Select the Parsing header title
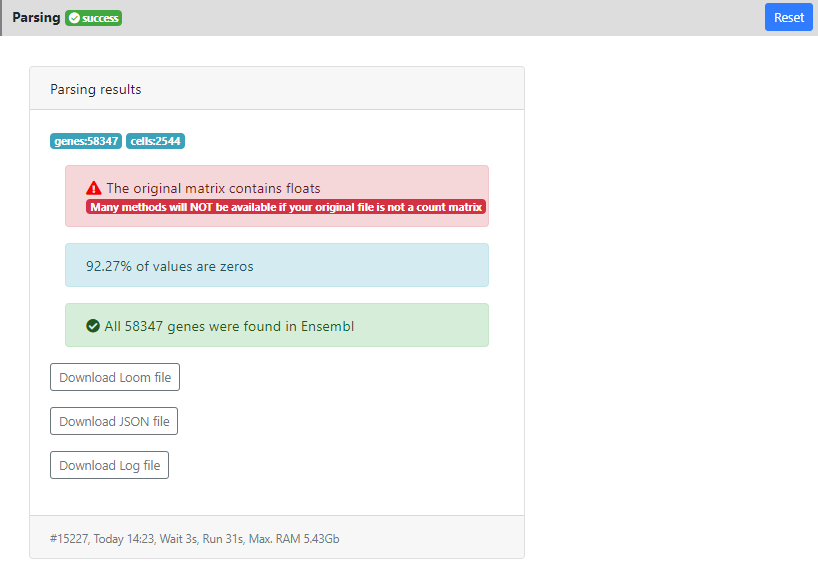 pos(36,18)
